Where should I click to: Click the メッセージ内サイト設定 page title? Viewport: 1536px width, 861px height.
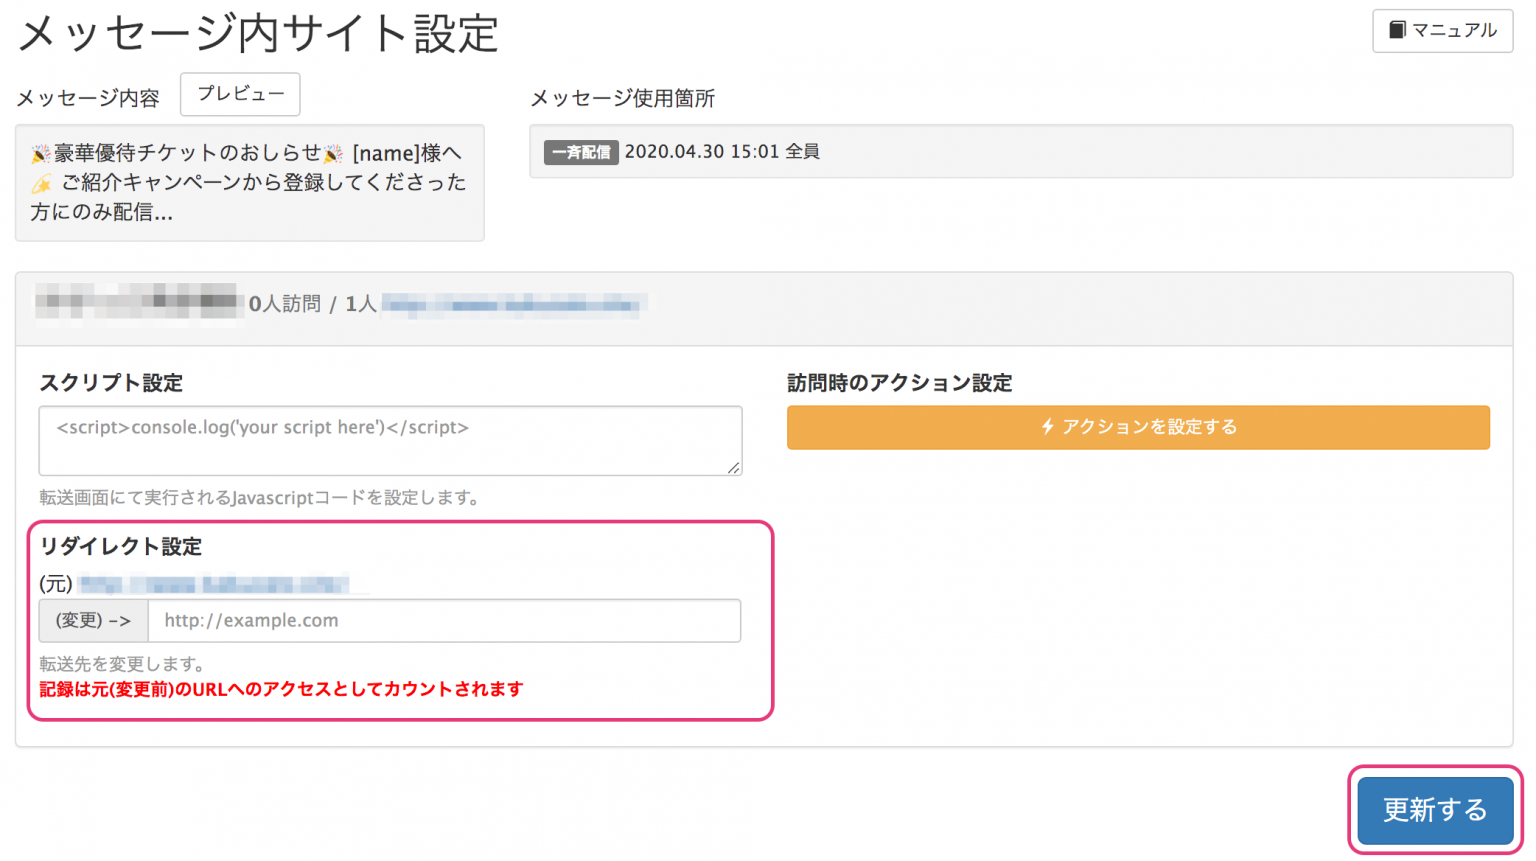point(258,33)
